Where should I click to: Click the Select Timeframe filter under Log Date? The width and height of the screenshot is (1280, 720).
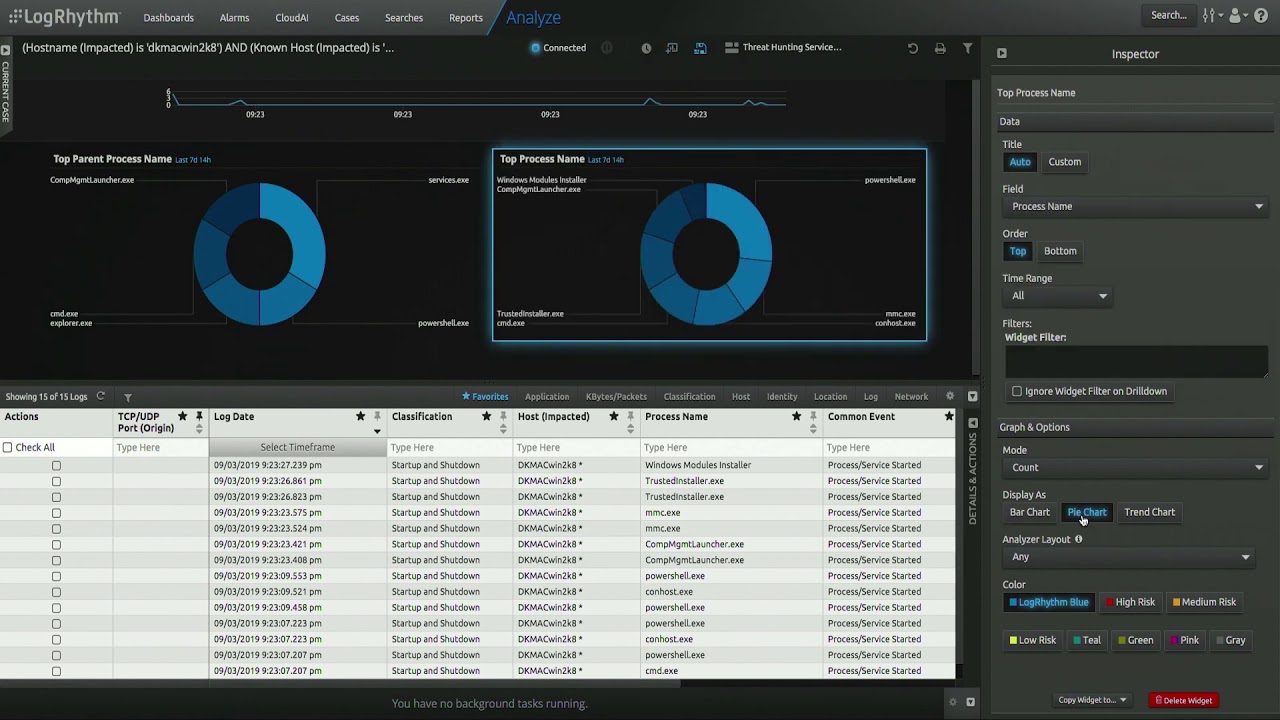coord(298,448)
